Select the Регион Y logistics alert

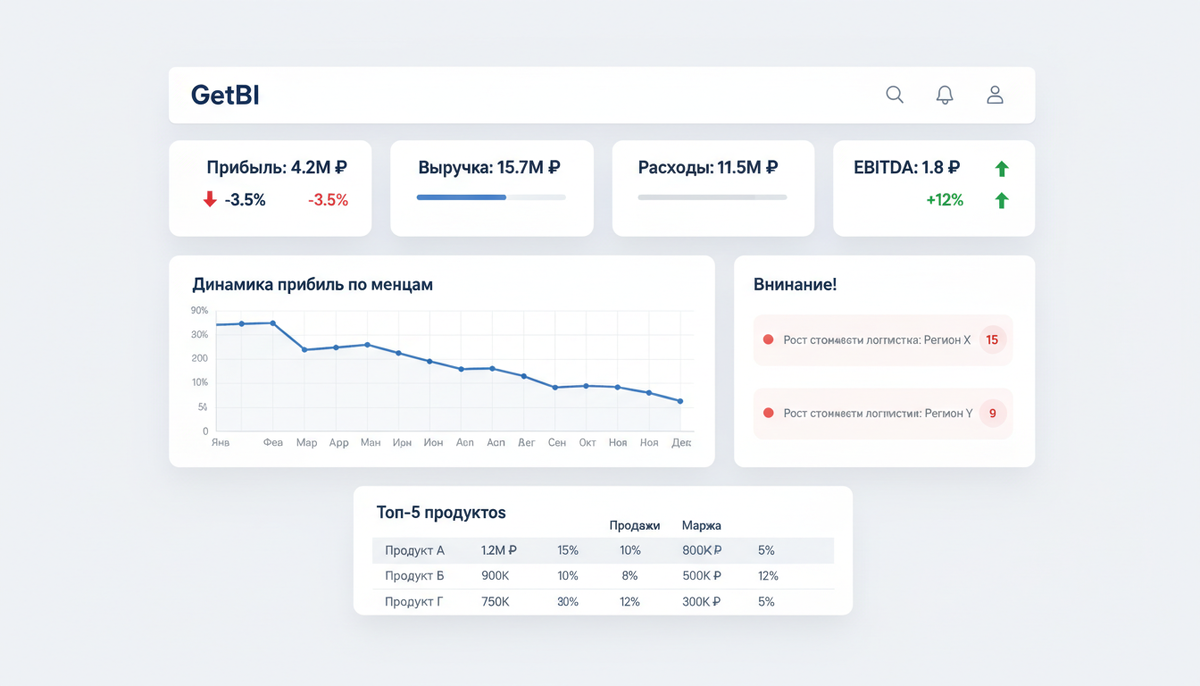click(883, 413)
